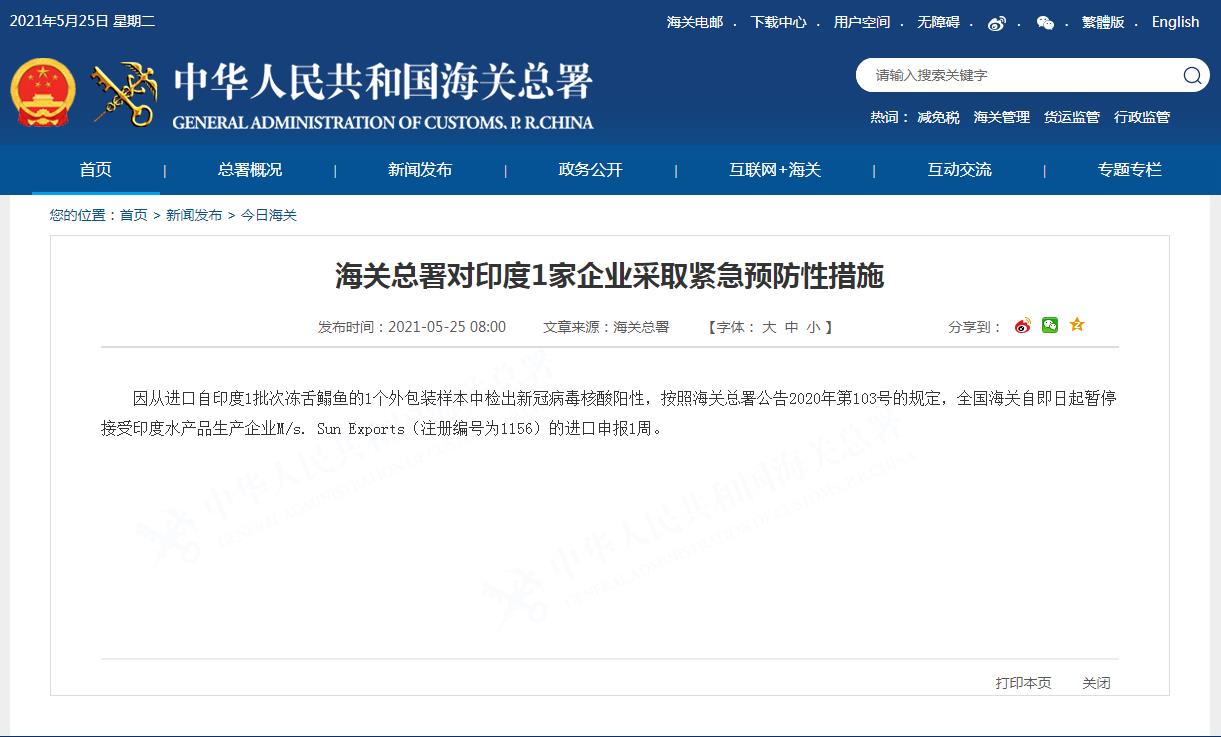Screen dimensions: 1221x737
Task: Click the search magnifier icon
Action: (x=1192, y=76)
